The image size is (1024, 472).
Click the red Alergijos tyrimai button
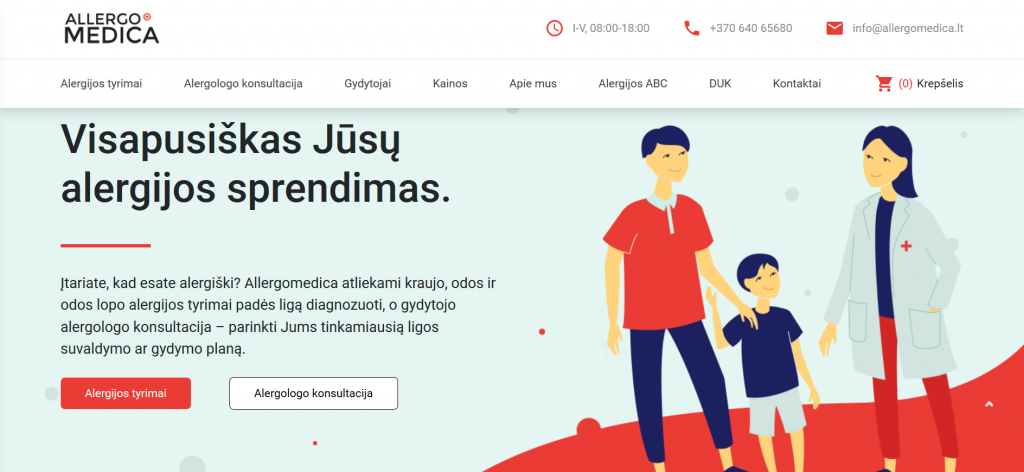click(125, 394)
